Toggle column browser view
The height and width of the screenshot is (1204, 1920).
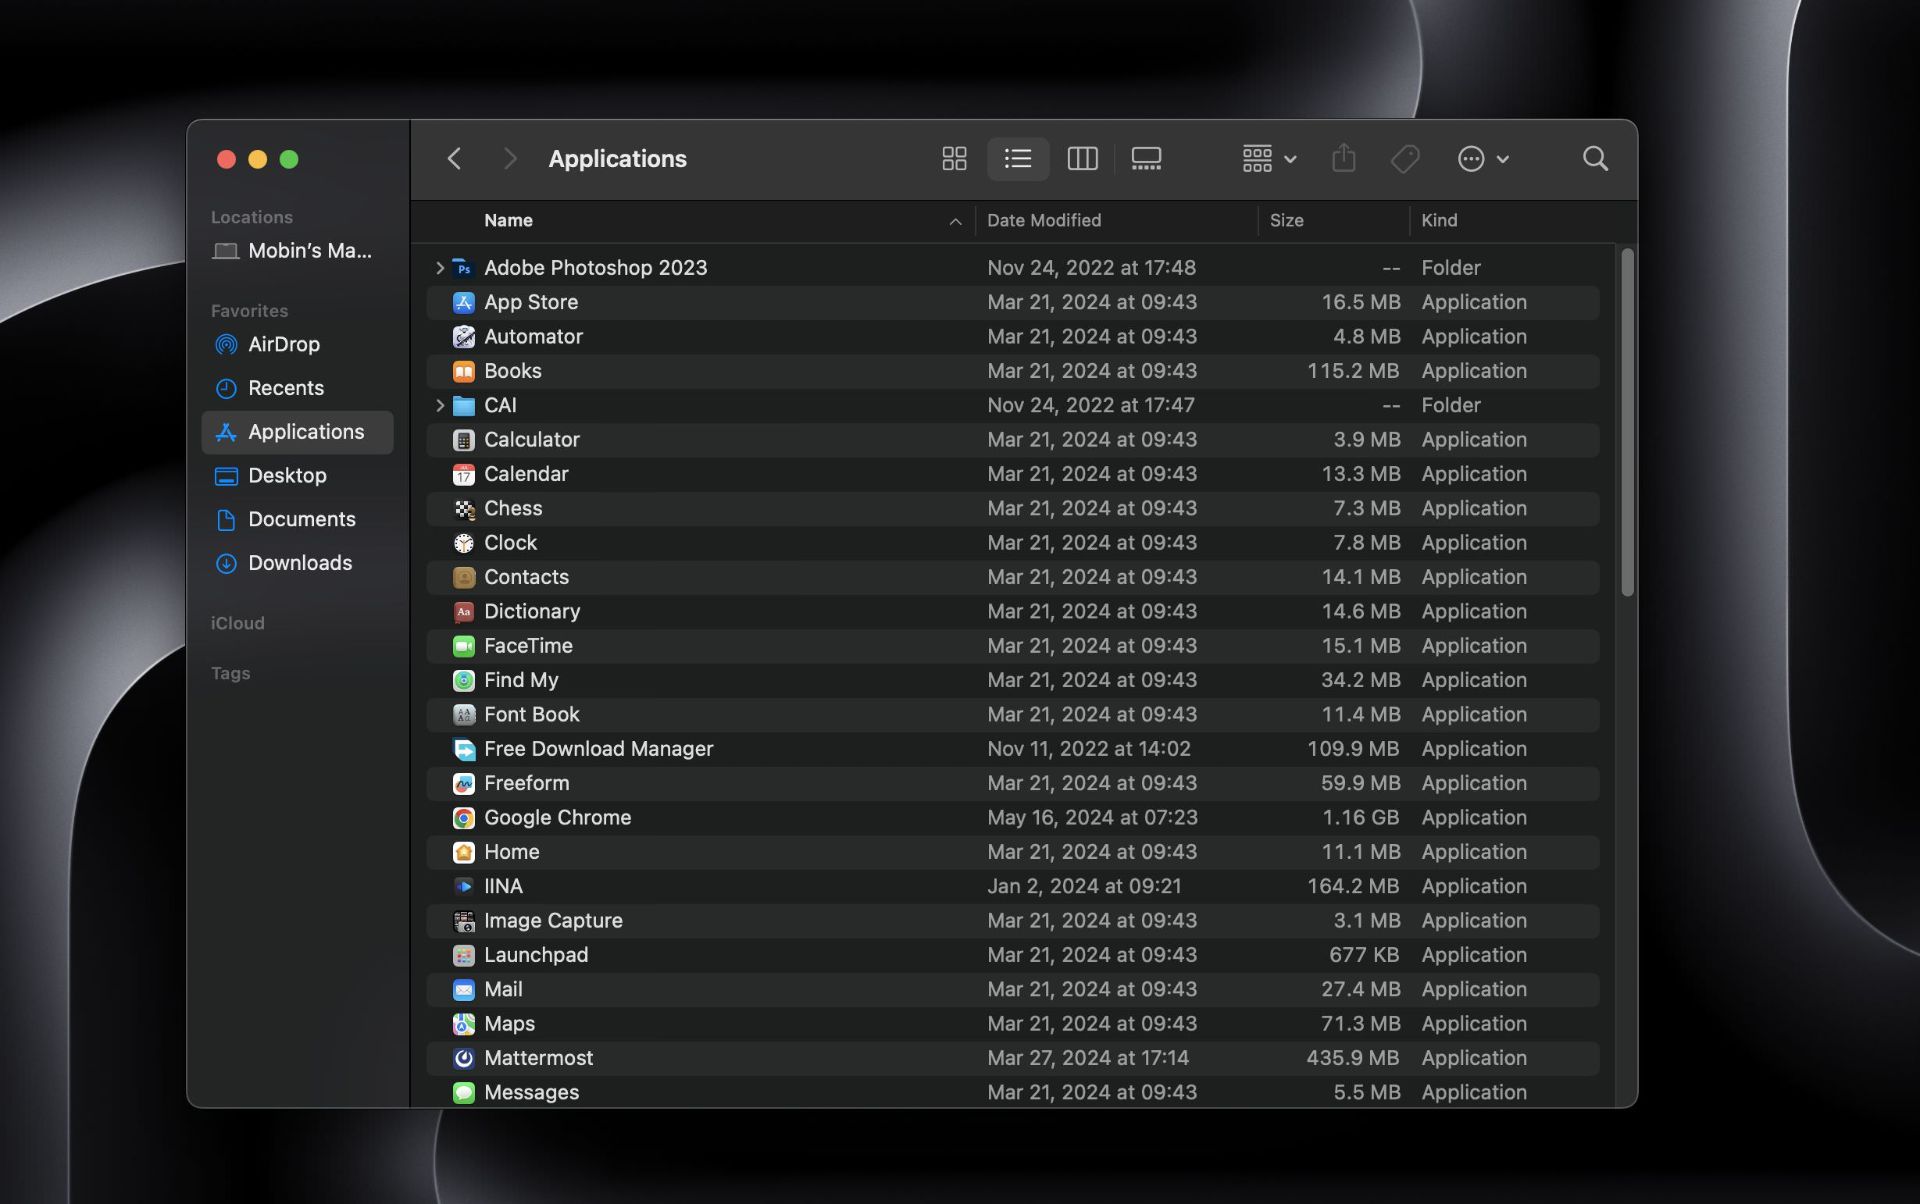click(1082, 157)
